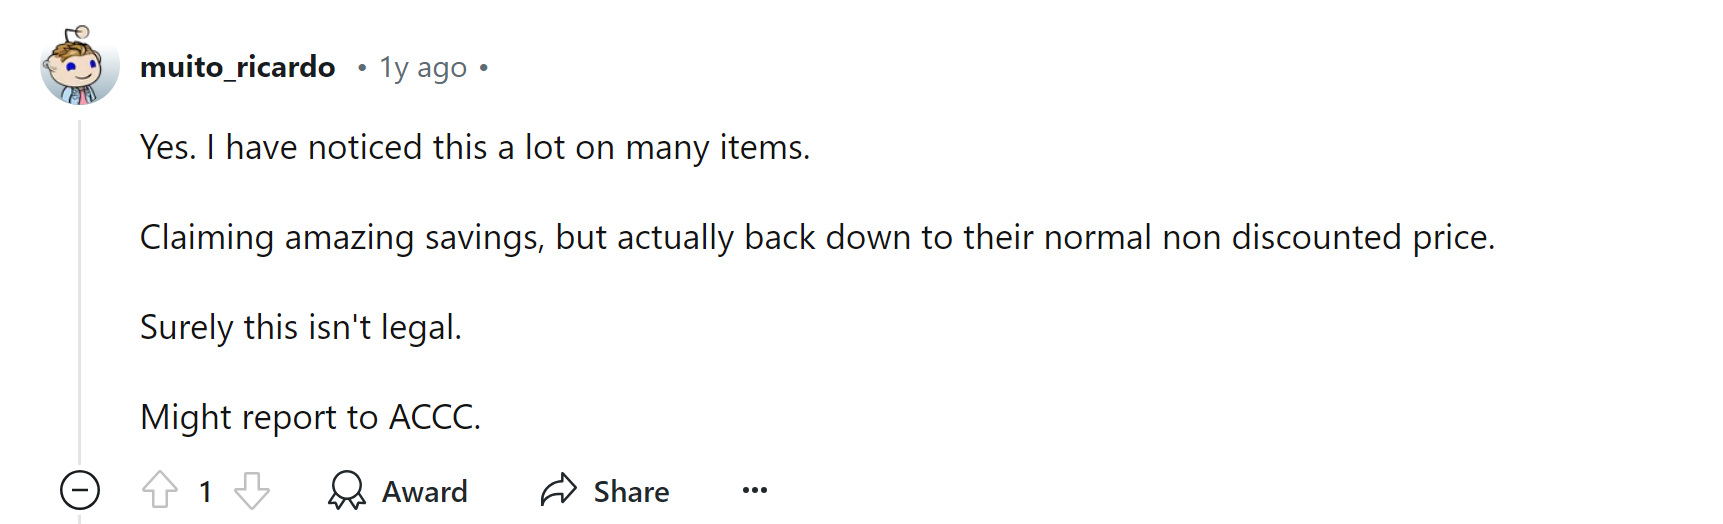Open the muito_ricardo username profile link
The height and width of the screenshot is (524, 1723).
[238, 67]
